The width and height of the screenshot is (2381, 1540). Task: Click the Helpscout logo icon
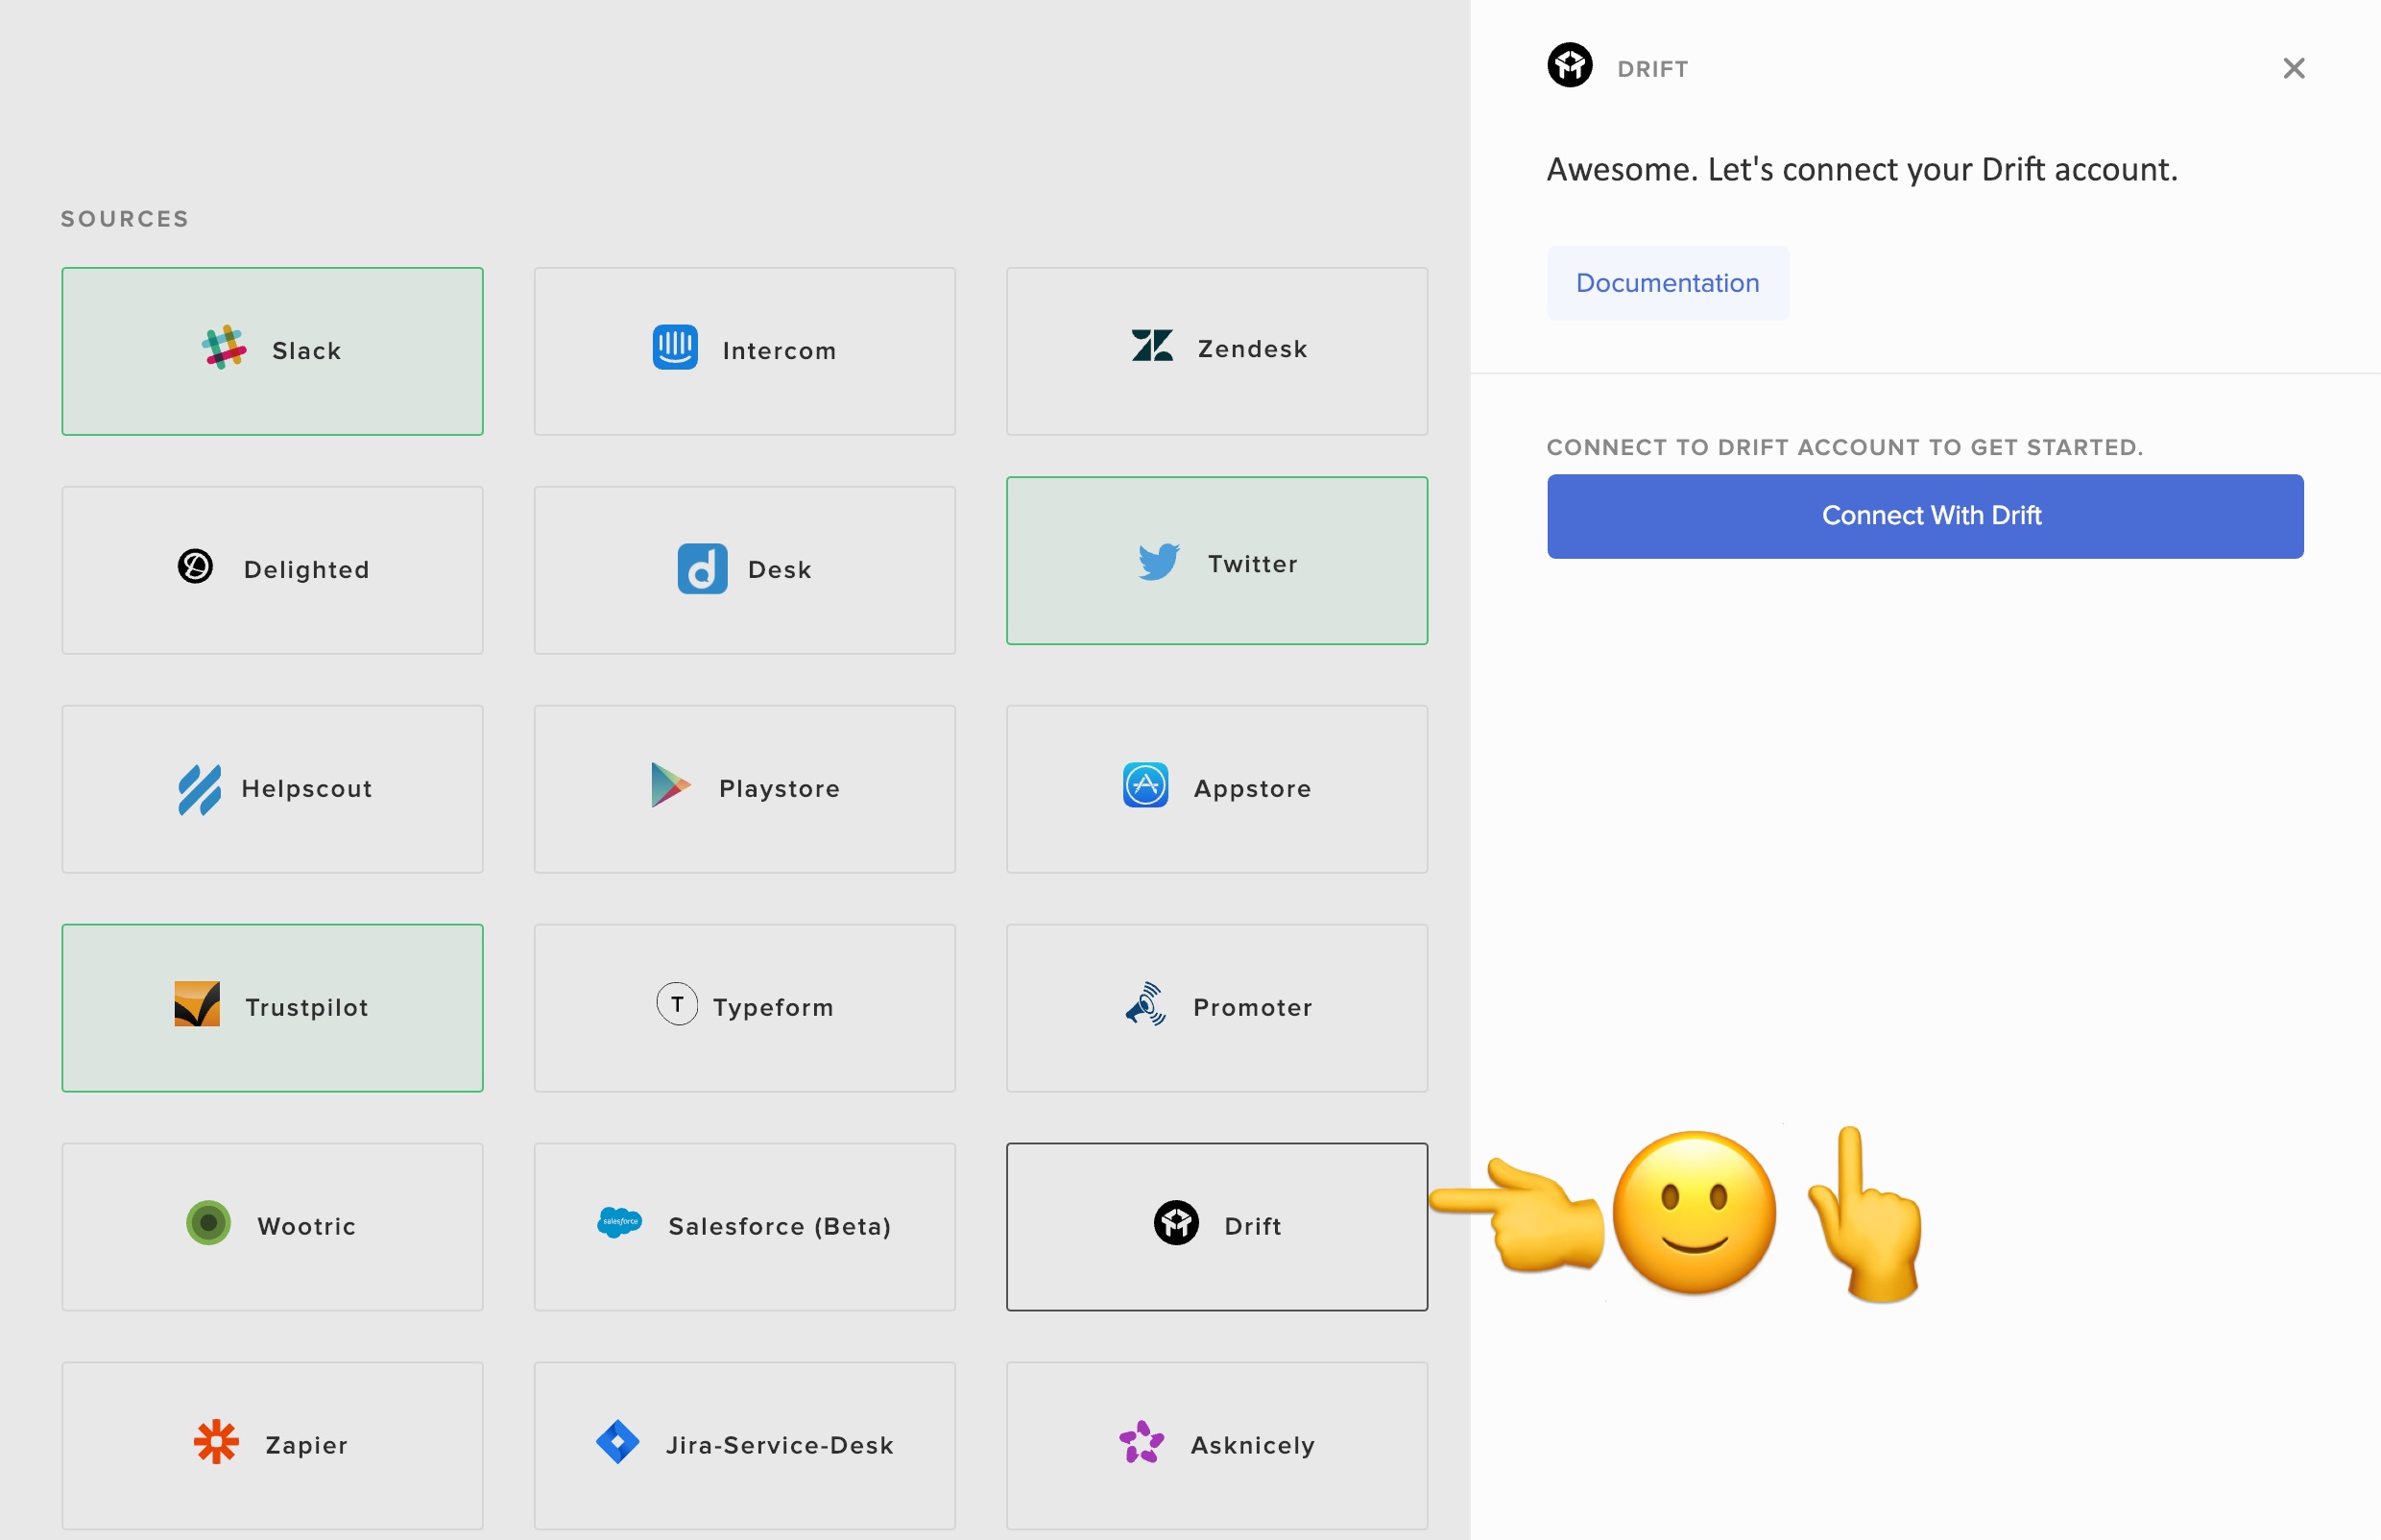tap(199, 790)
